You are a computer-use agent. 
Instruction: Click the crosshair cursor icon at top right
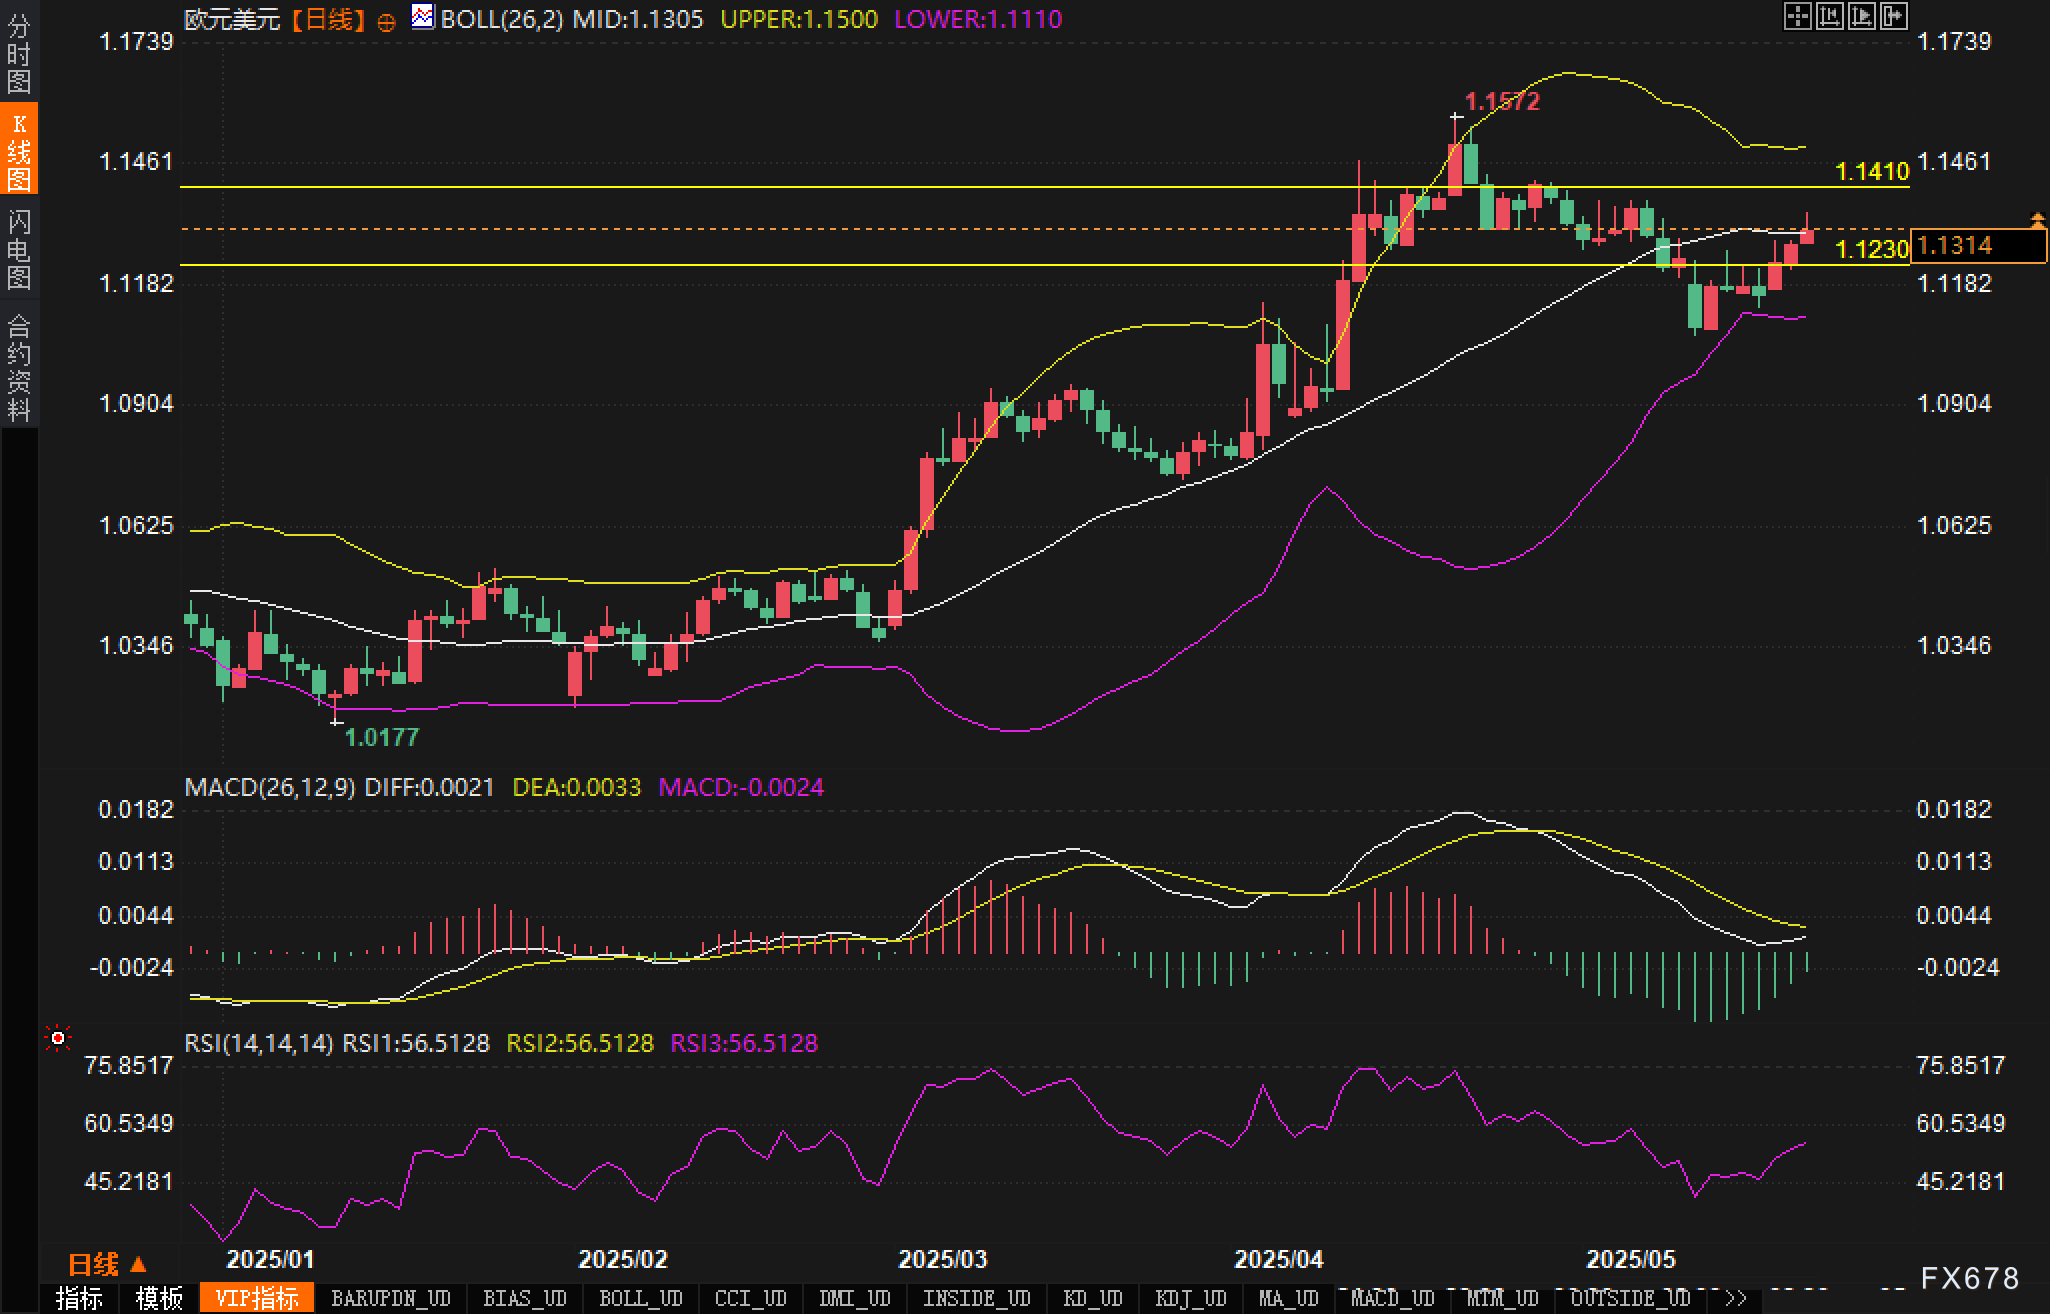[x=1797, y=16]
